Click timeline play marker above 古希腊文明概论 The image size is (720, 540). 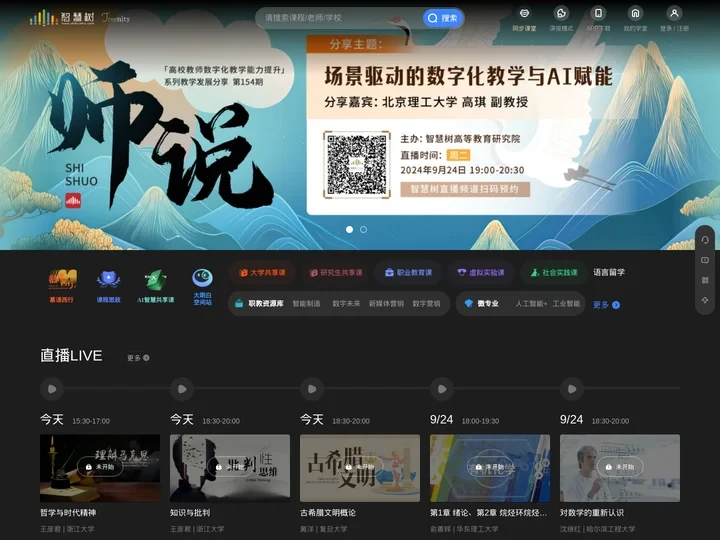[312, 389]
